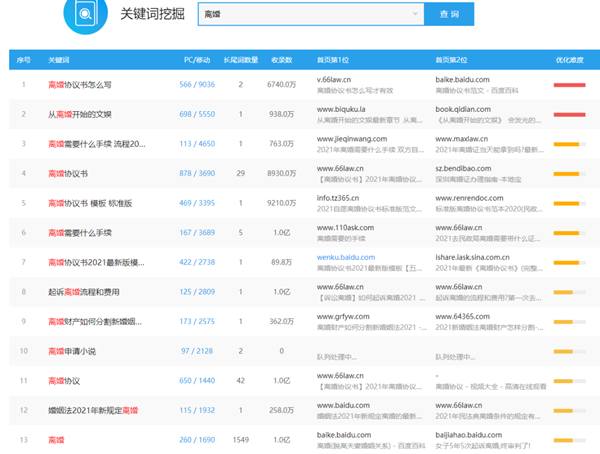Click the red difficulty bar in row 1

pyautogui.click(x=569, y=85)
